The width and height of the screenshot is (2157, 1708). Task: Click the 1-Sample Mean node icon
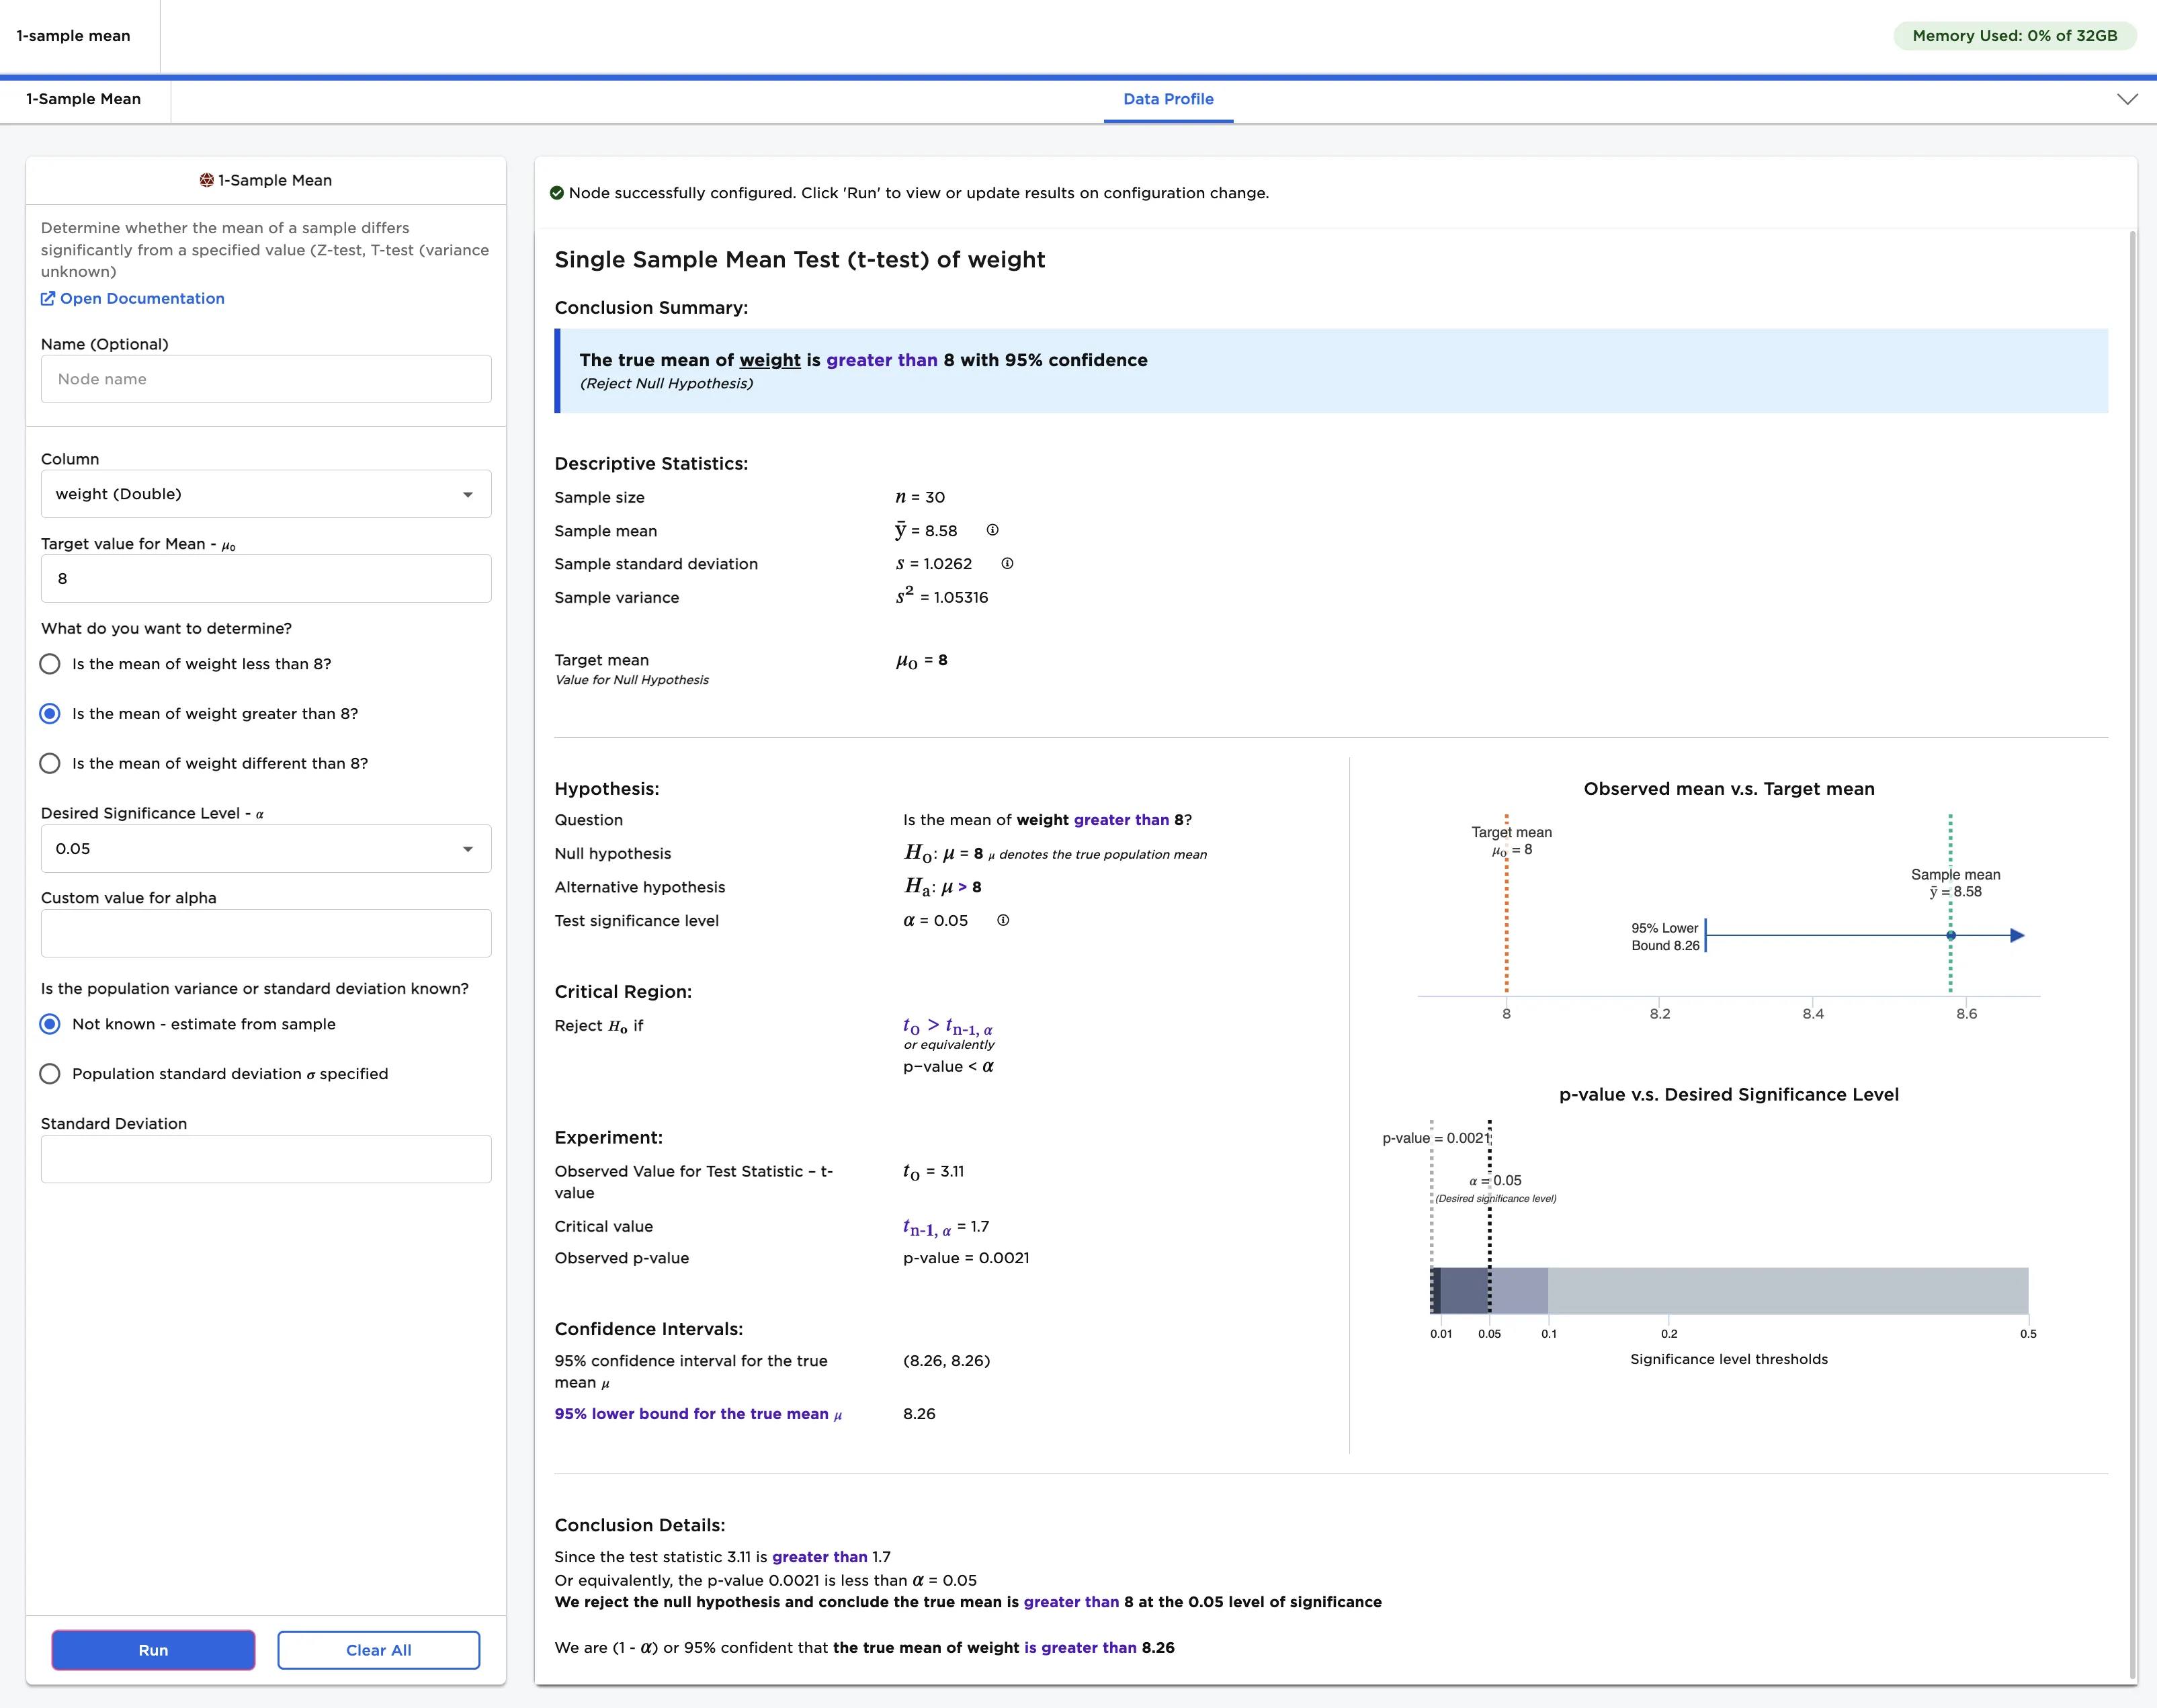click(x=206, y=180)
